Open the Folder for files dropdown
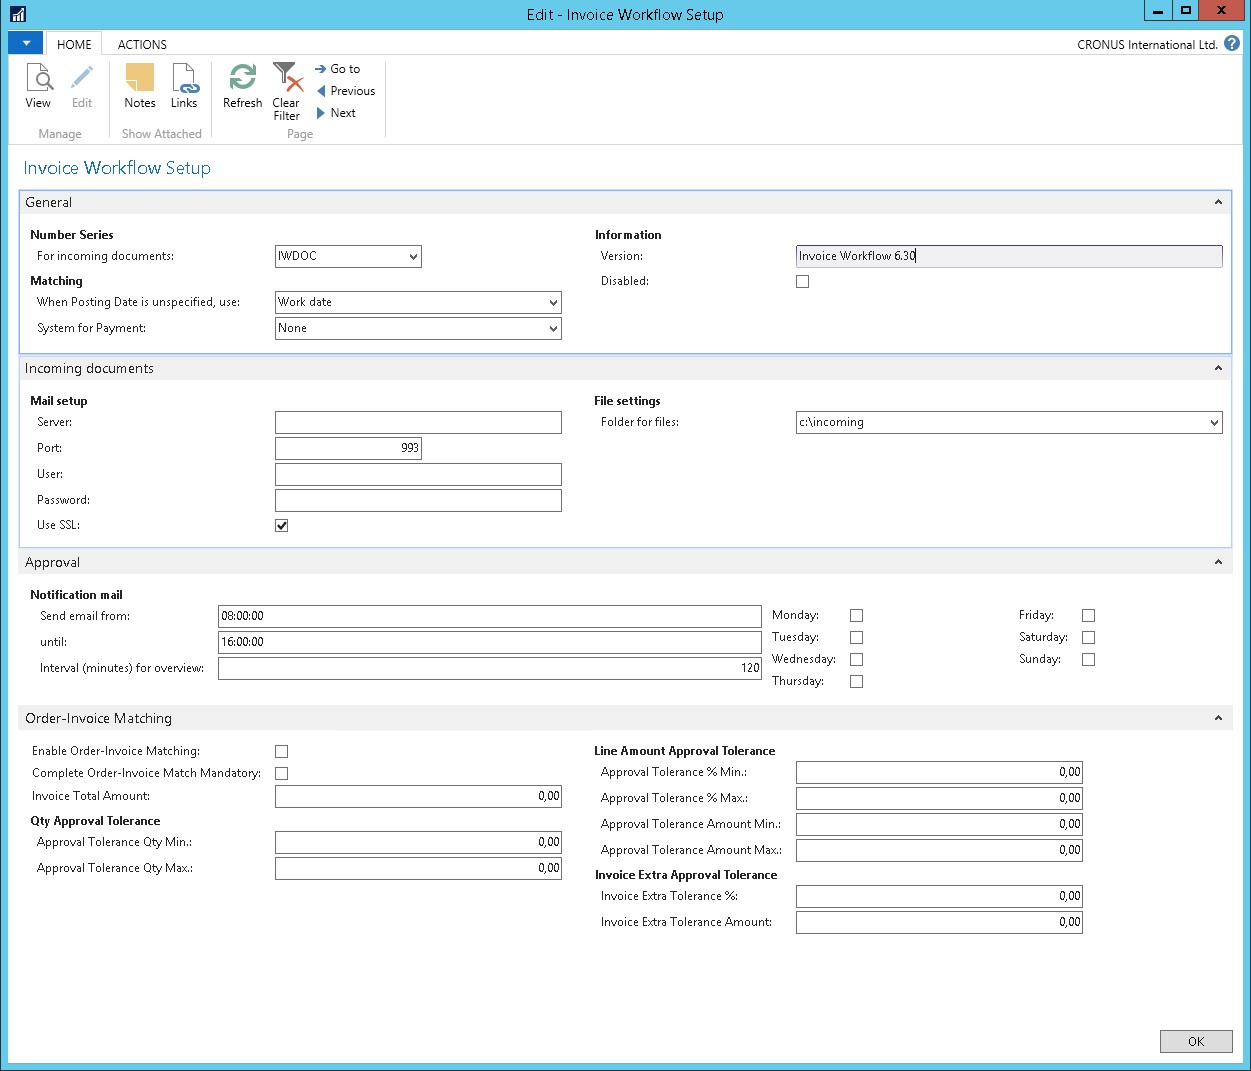Image resolution: width=1251 pixels, height=1071 pixels. click(1214, 423)
